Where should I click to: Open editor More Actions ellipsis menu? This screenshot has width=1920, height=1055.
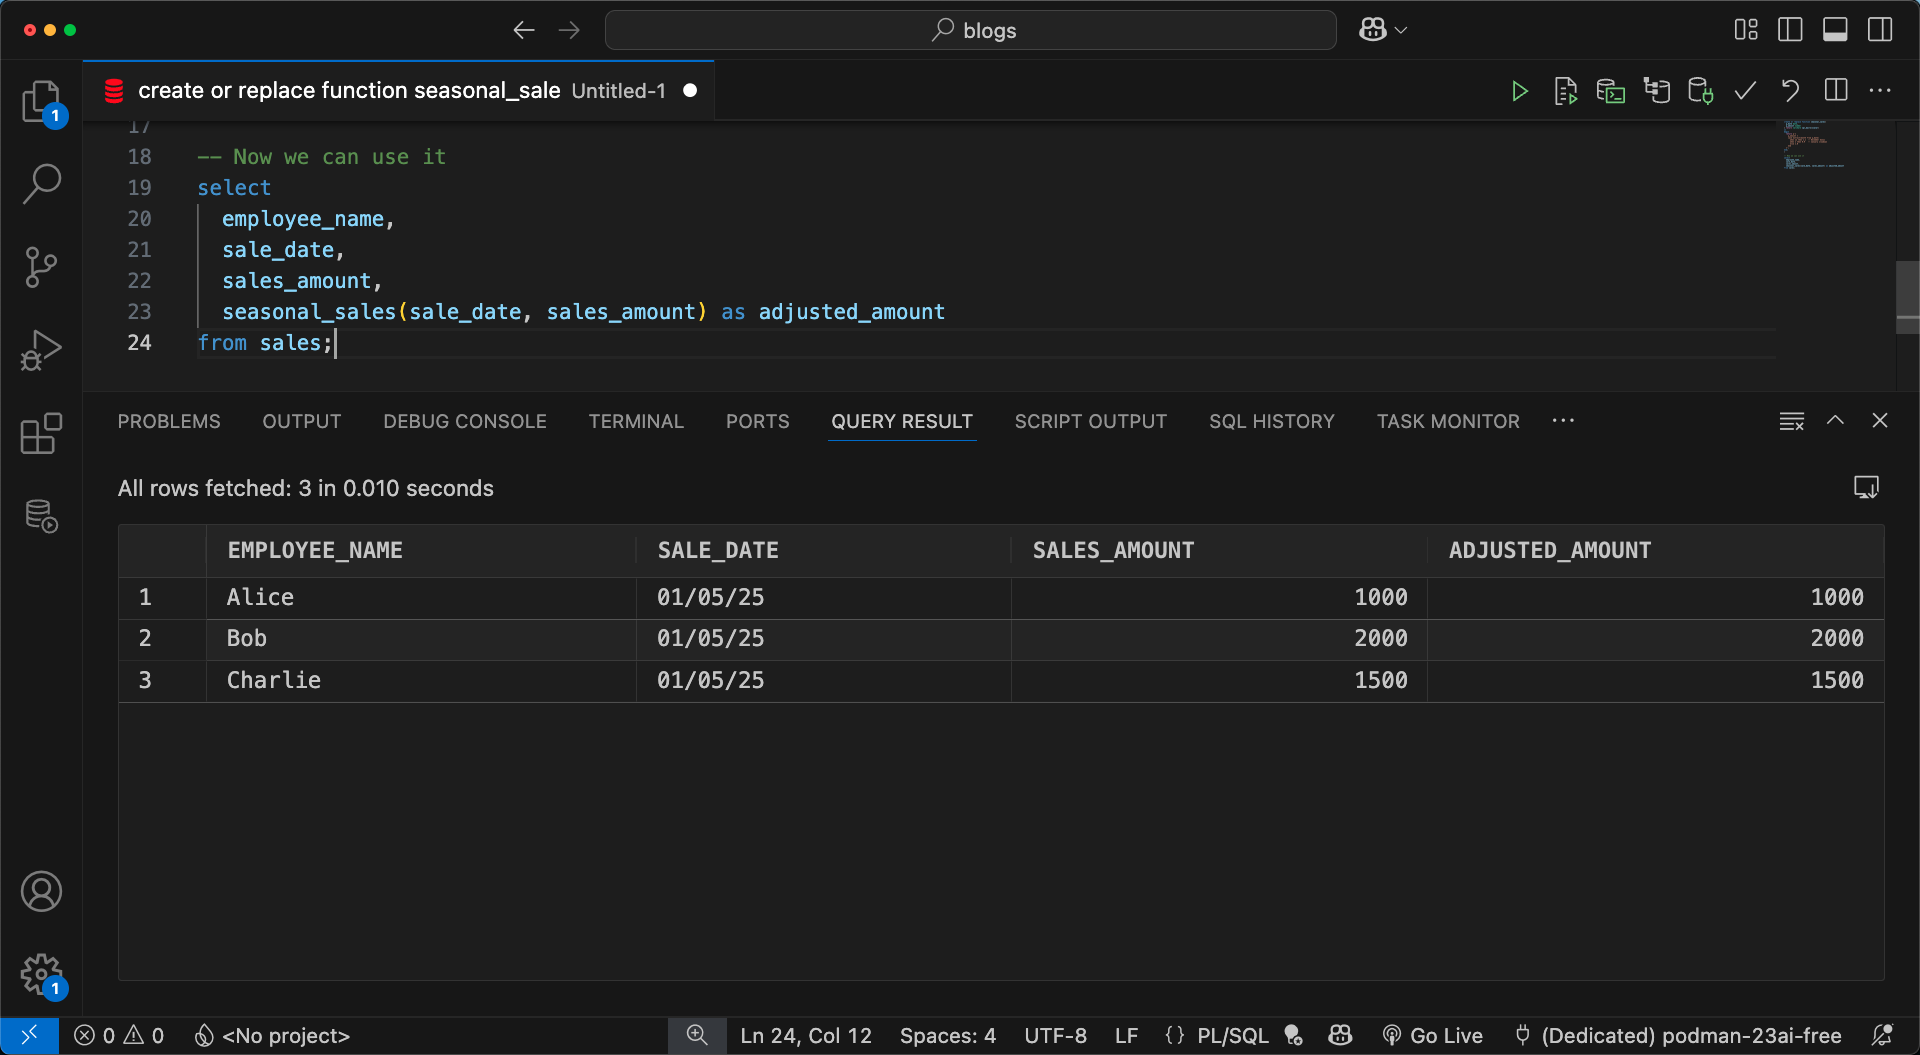pyautogui.click(x=1880, y=90)
